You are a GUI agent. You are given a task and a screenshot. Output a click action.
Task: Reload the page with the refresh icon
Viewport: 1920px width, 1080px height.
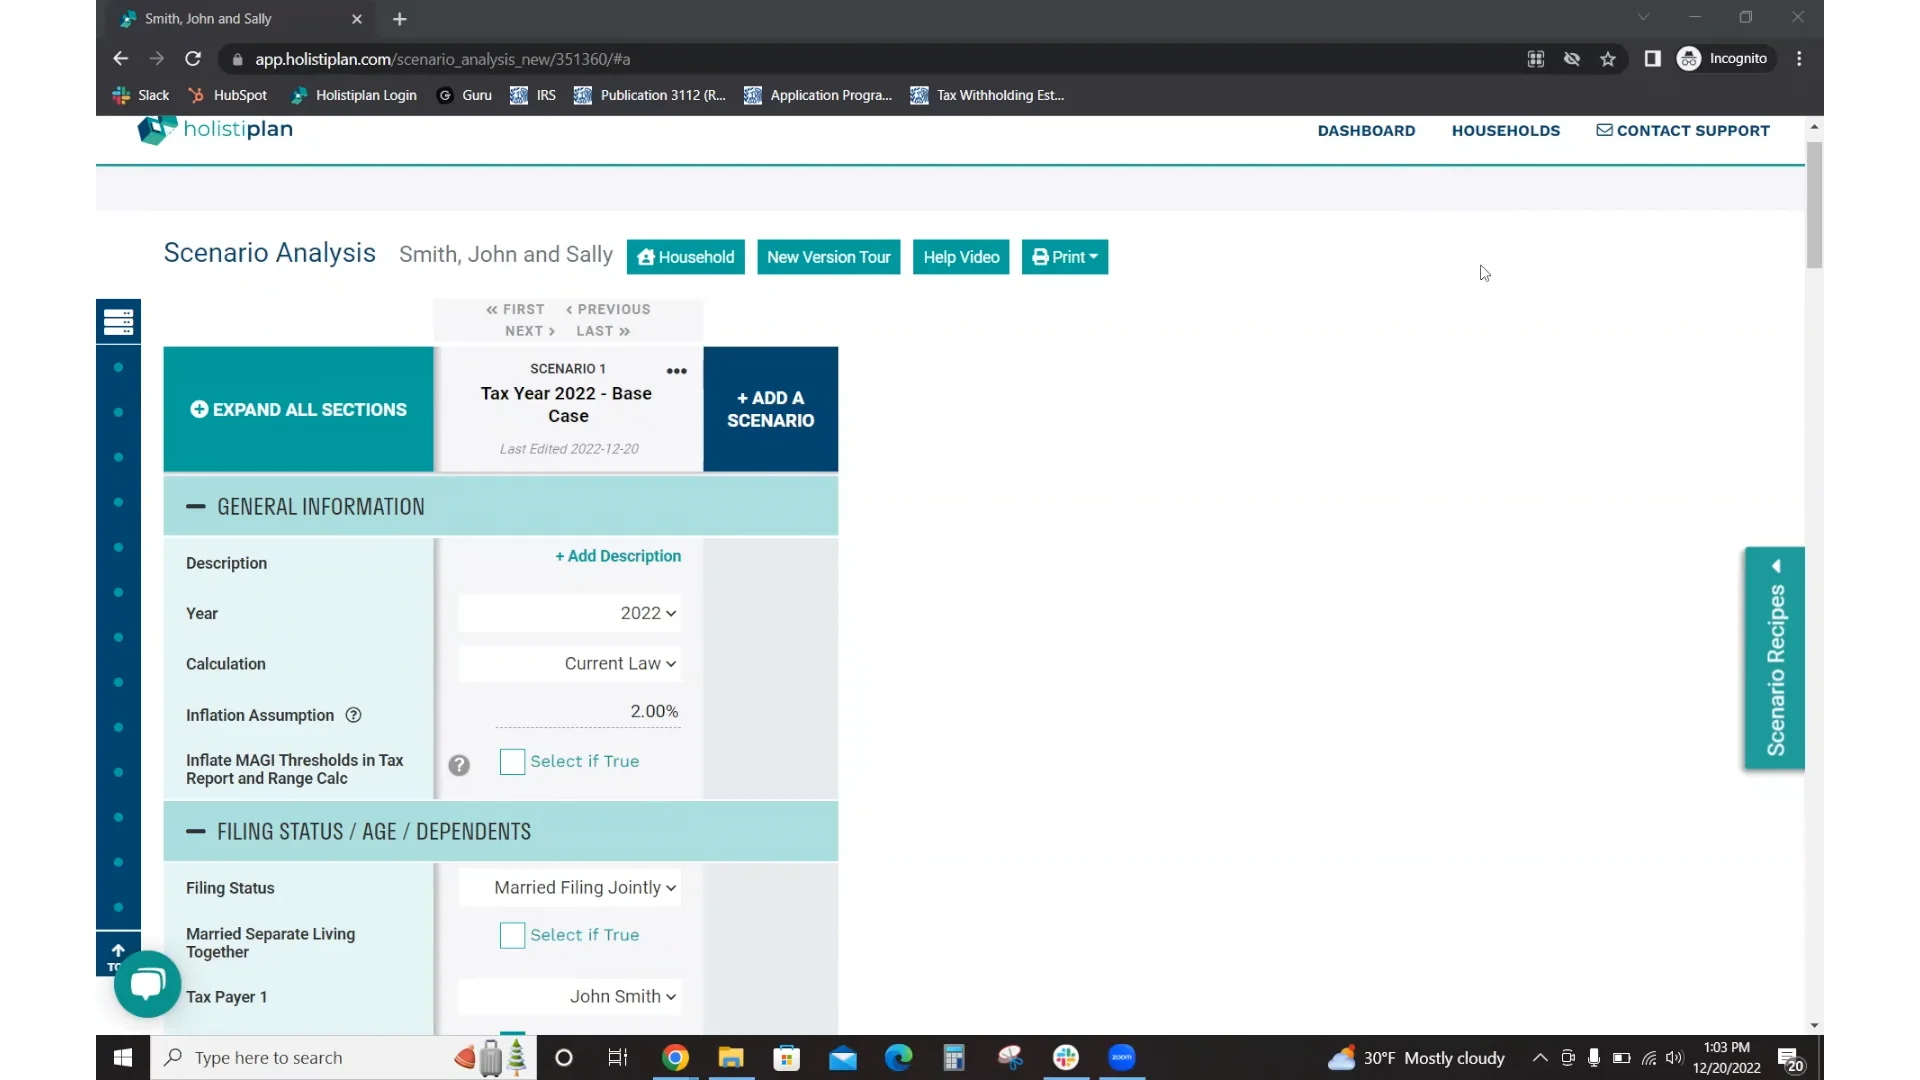tap(193, 59)
